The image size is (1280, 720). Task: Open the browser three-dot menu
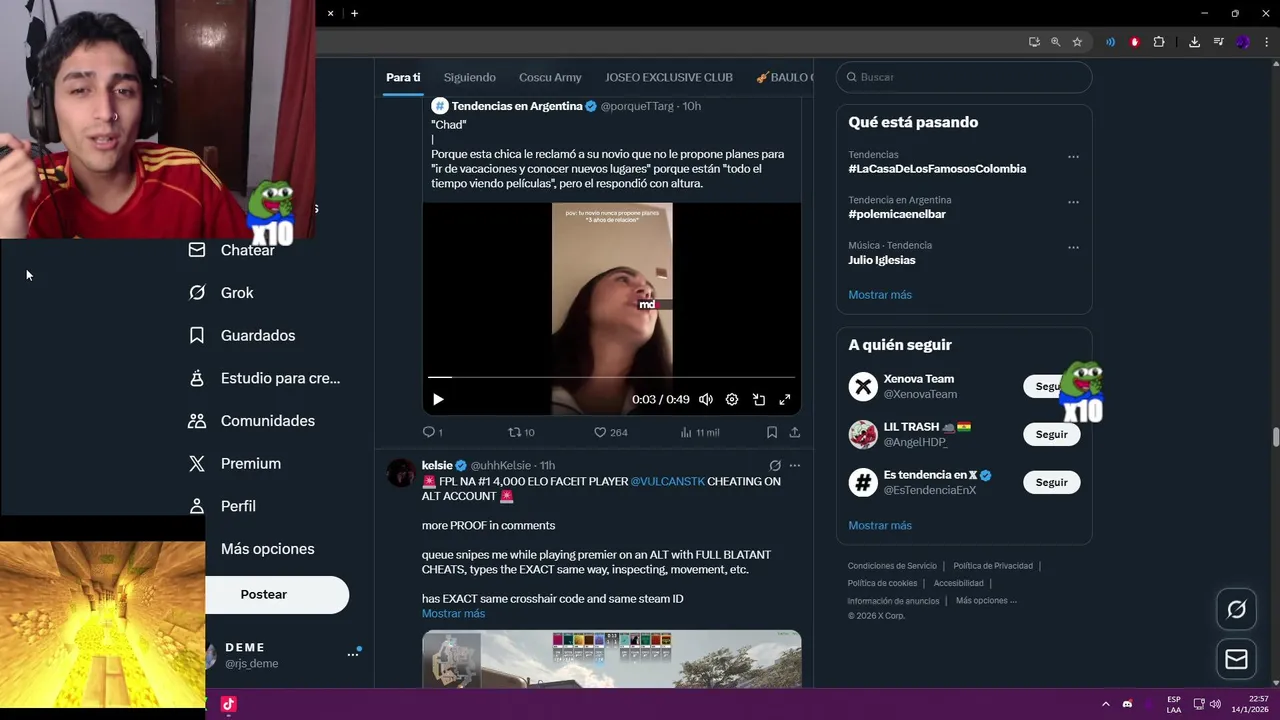(1267, 42)
